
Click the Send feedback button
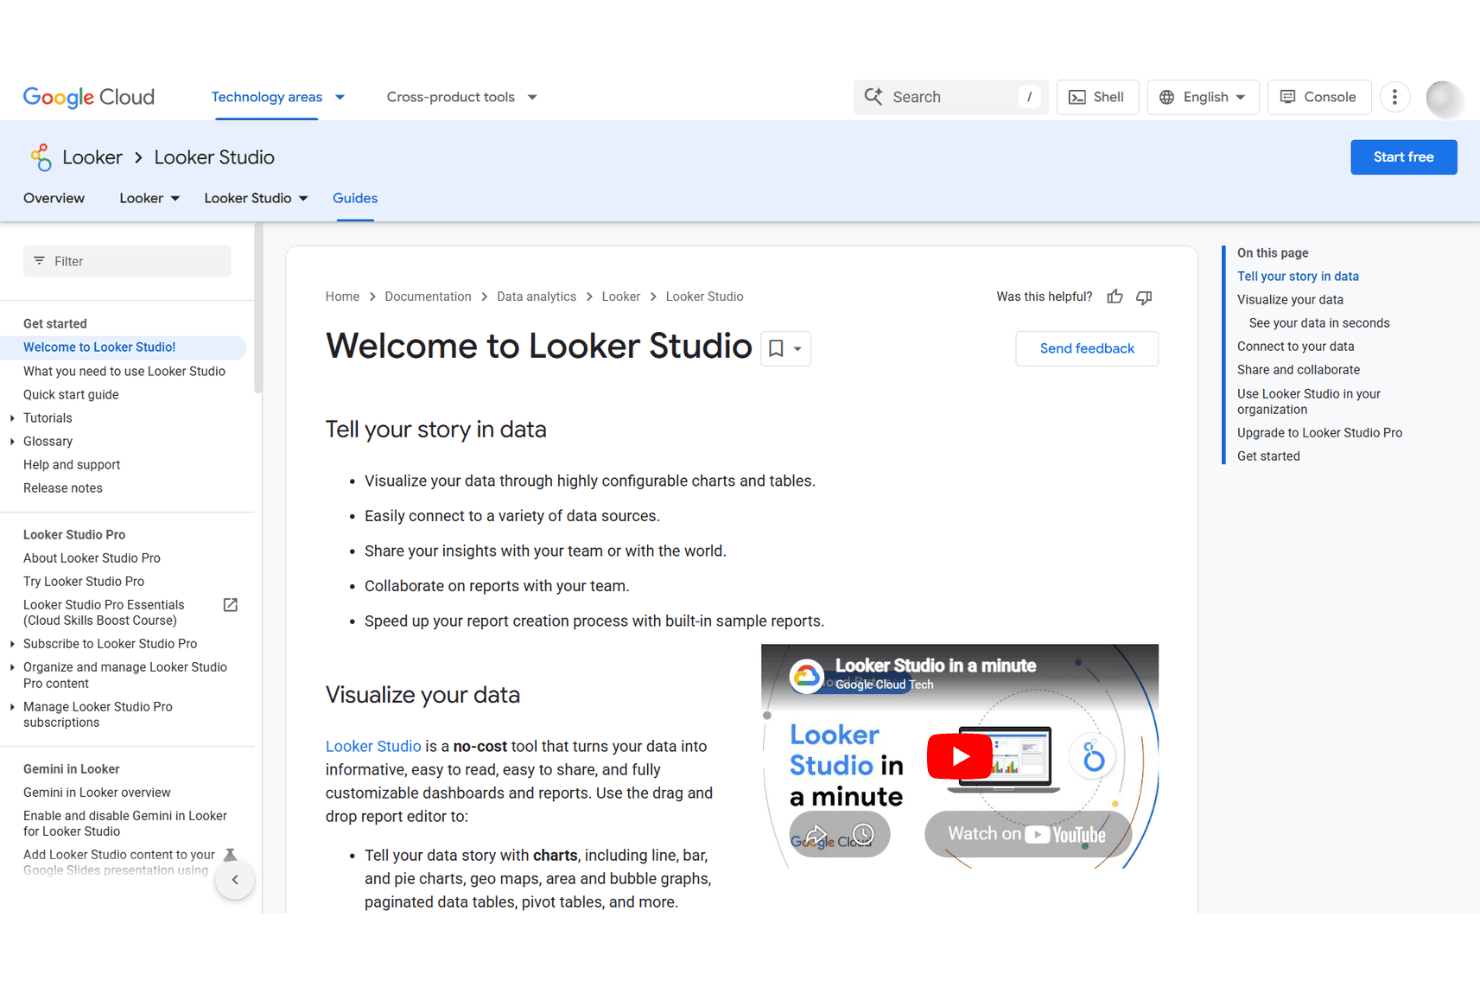[x=1087, y=348]
